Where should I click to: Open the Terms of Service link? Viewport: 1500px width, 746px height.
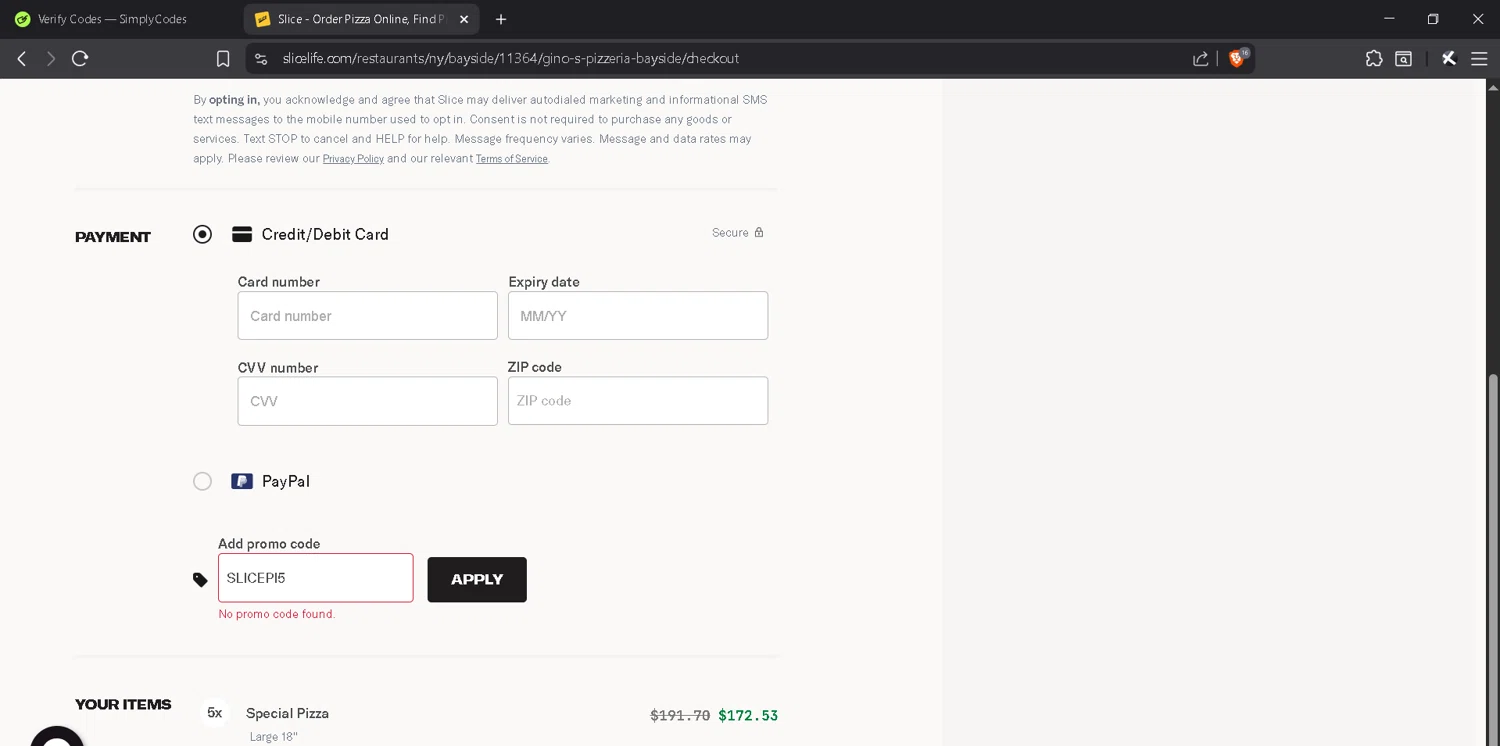[512, 159]
